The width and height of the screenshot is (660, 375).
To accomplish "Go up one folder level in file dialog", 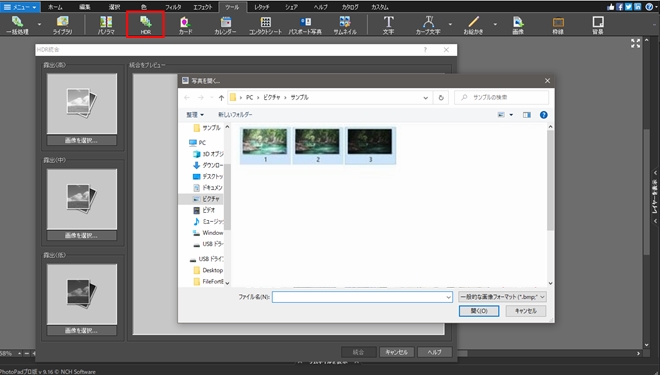I will click(x=221, y=98).
